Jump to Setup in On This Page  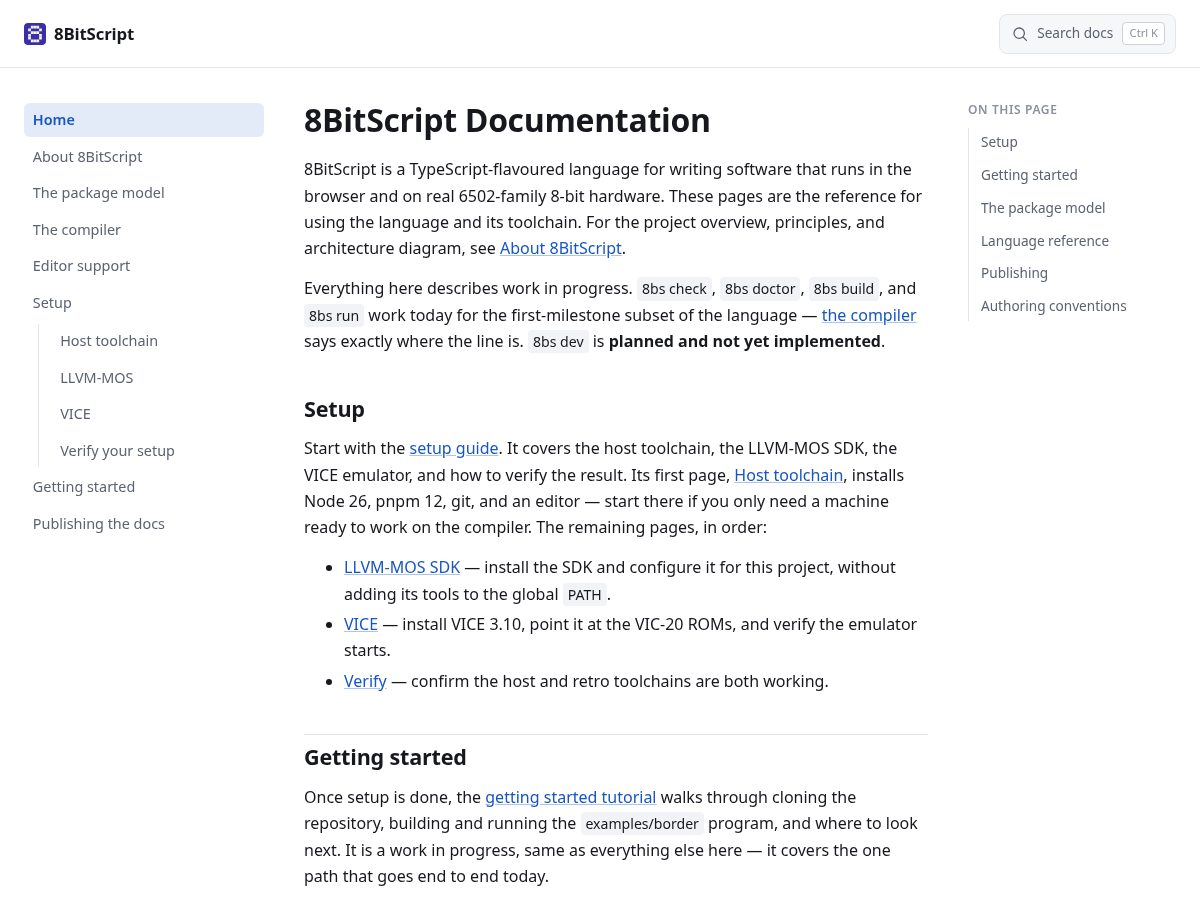(999, 142)
